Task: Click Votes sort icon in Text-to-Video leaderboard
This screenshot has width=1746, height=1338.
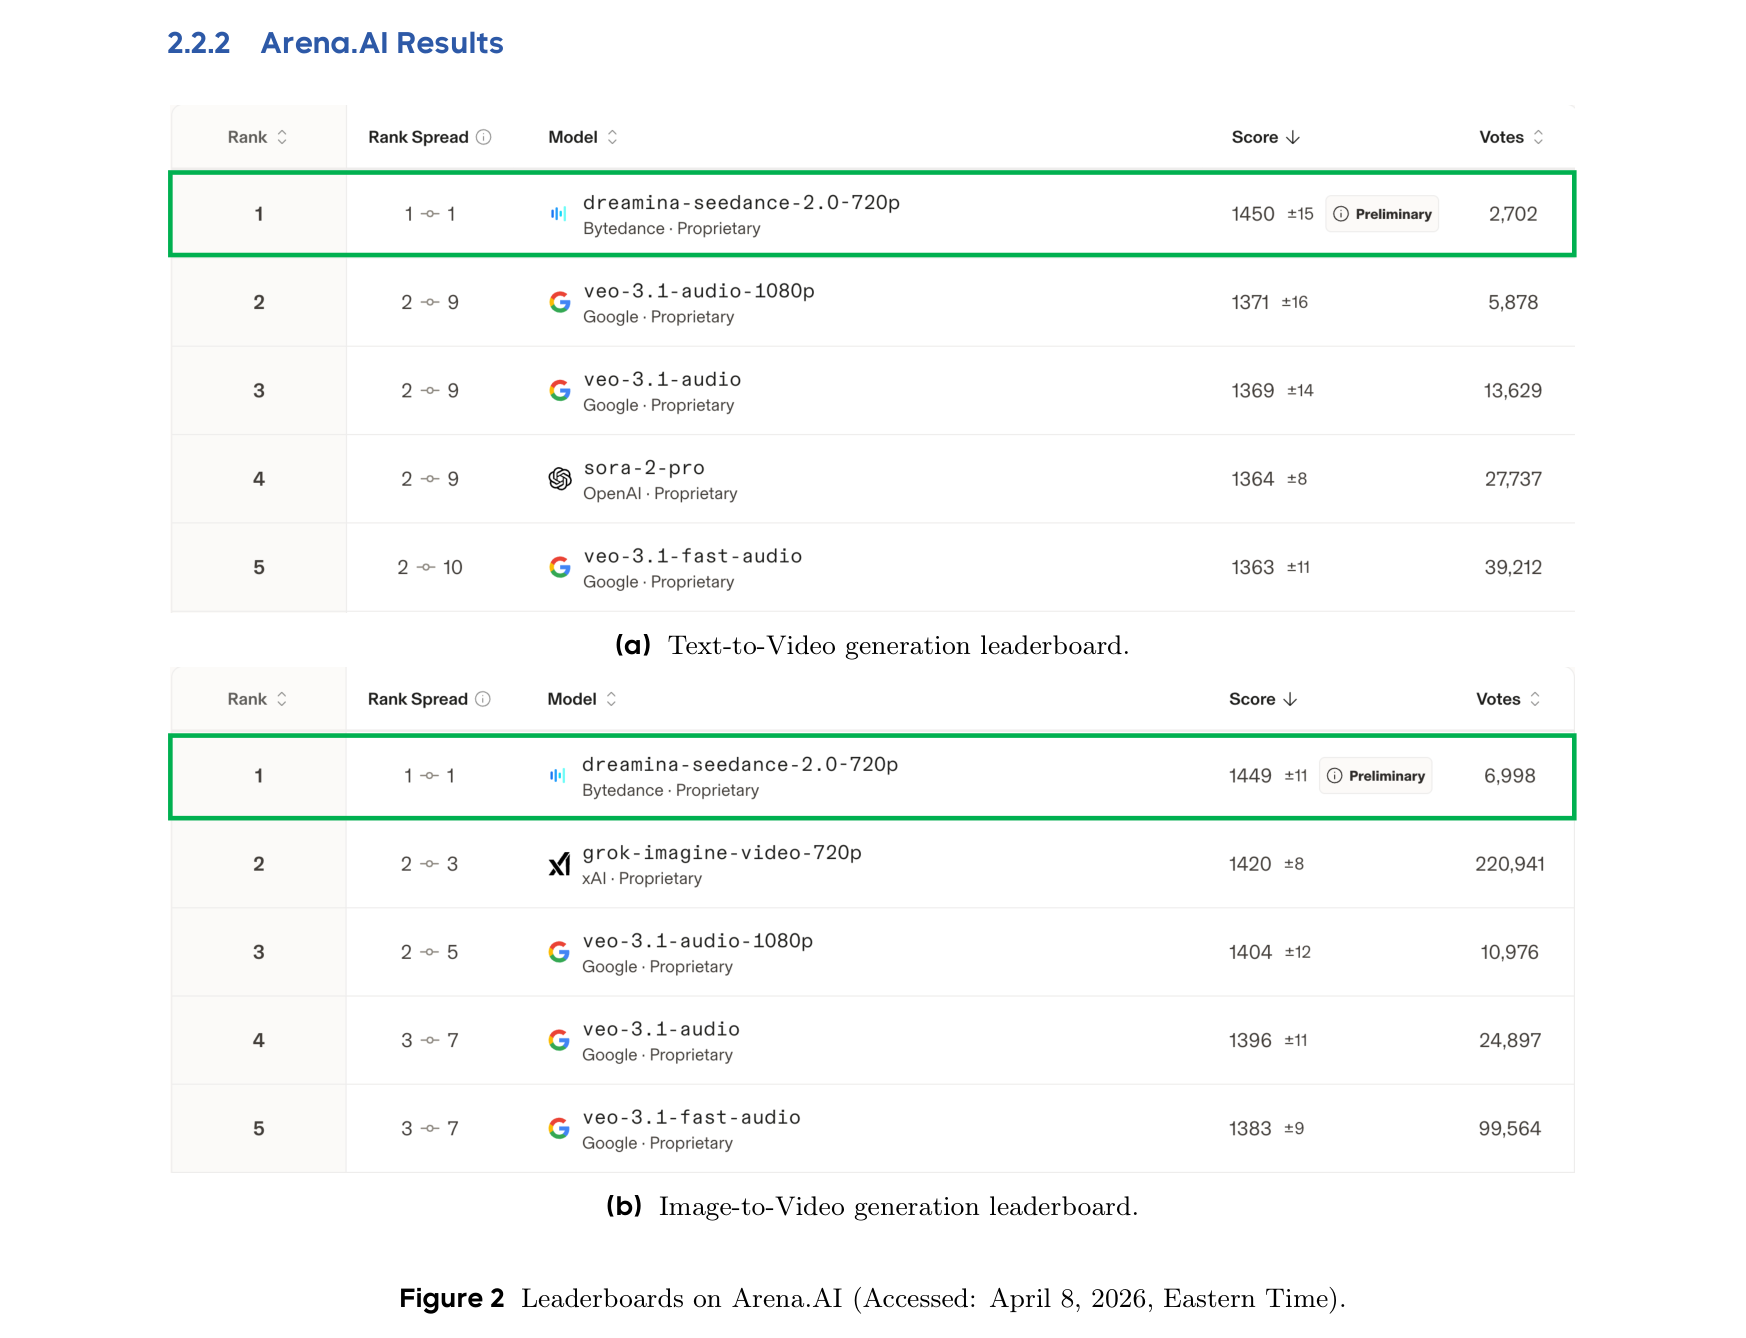Action: [x=1538, y=137]
